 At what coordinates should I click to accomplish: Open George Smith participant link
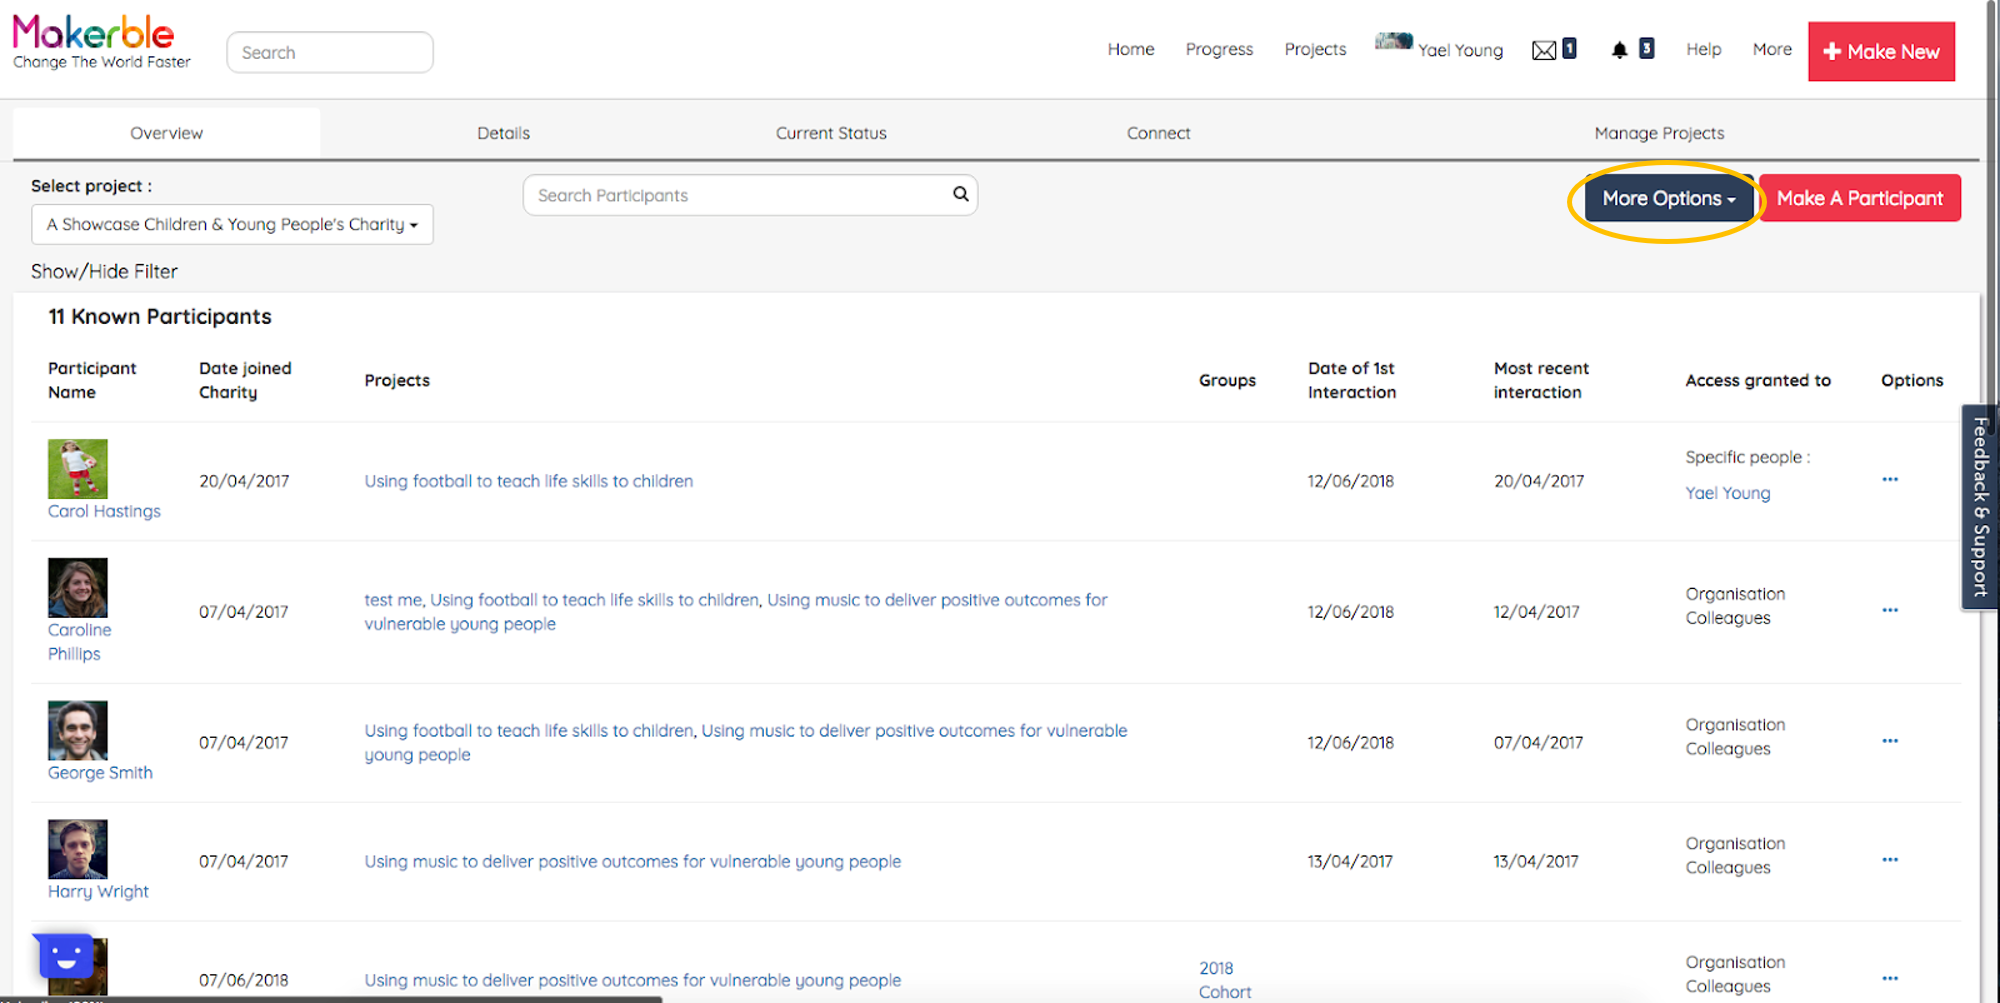pos(100,773)
